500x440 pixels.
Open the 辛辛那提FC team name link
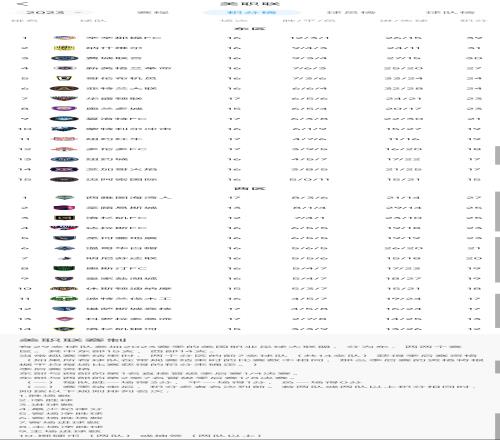click(124, 38)
